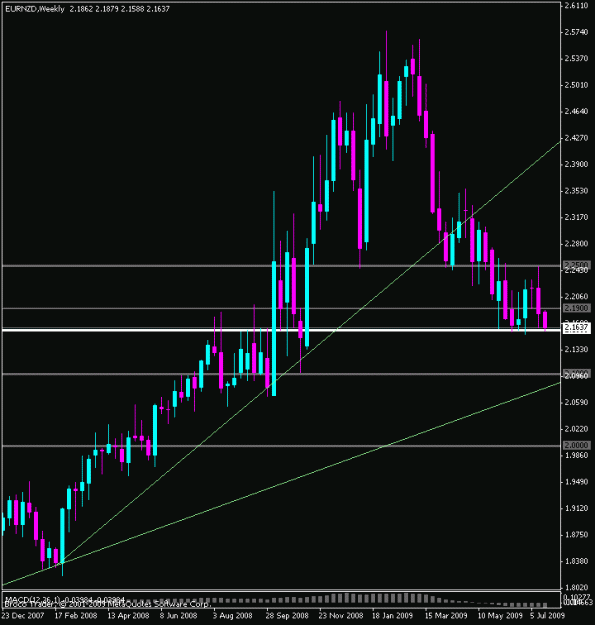Click the 15 Mar 2009 date label
This screenshot has width=595, height=625.
tap(446, 615)
